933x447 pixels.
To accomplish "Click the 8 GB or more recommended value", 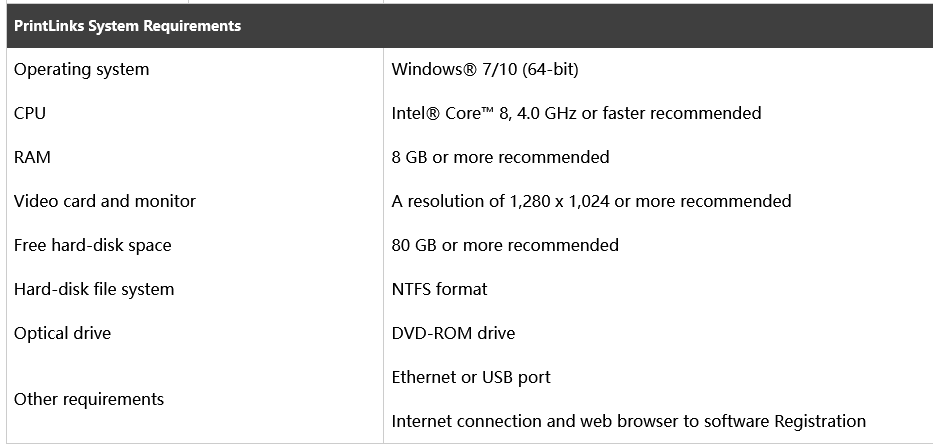I will pos(500,157).
